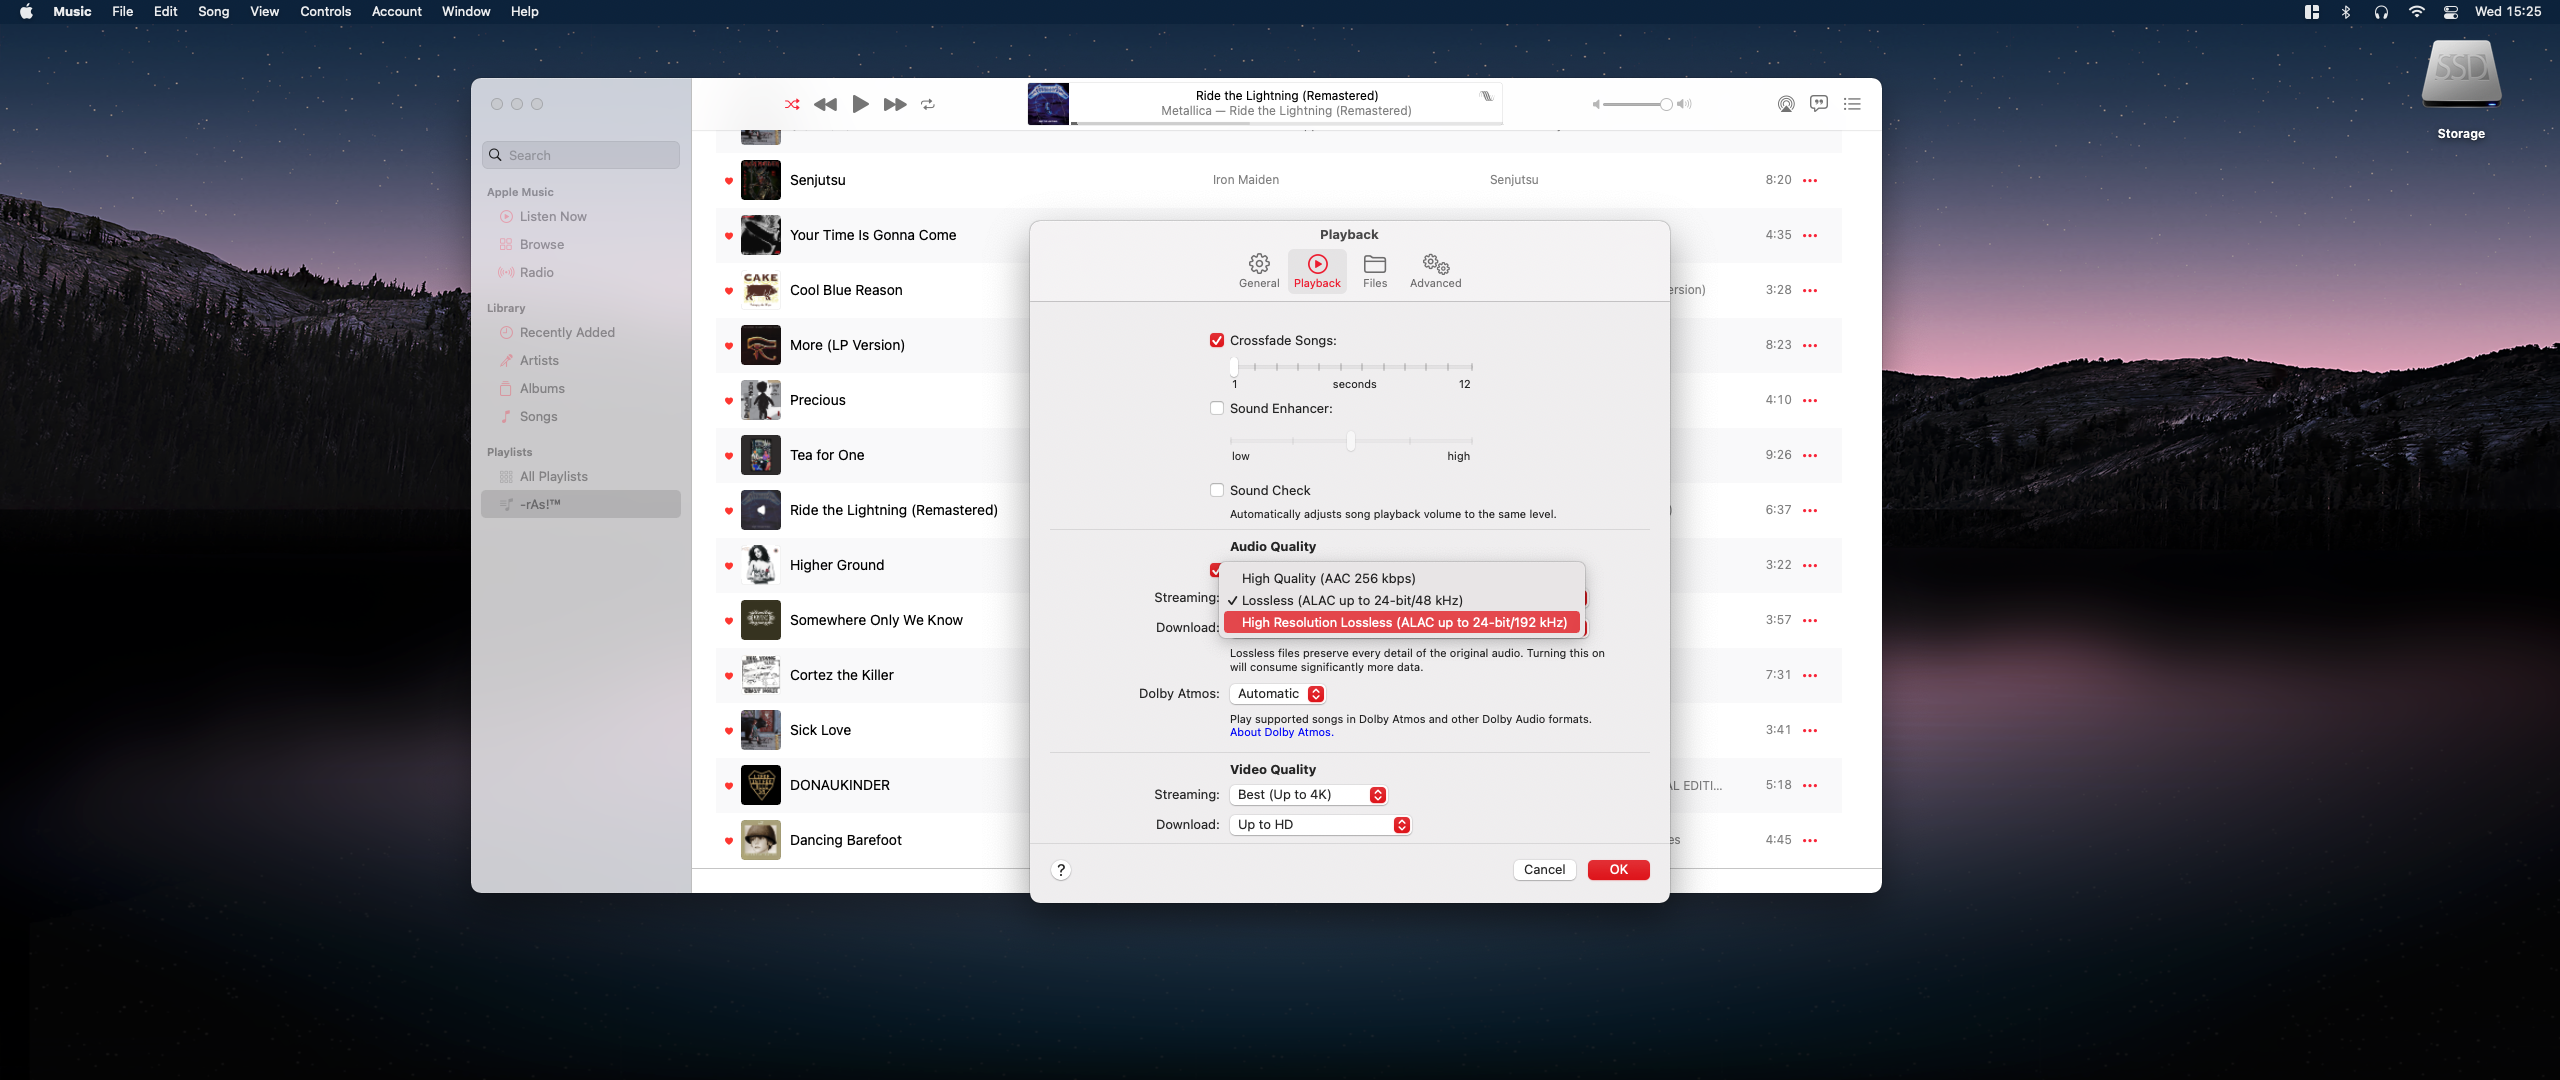Toggle the repeat icon
Viewport: 2560px width, 1080px height.
(928, 104)
